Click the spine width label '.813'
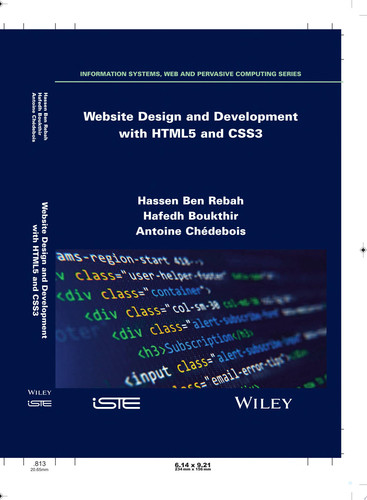Image resolution: width=367 pixels, height=500 pixels. tap(40, 463)
